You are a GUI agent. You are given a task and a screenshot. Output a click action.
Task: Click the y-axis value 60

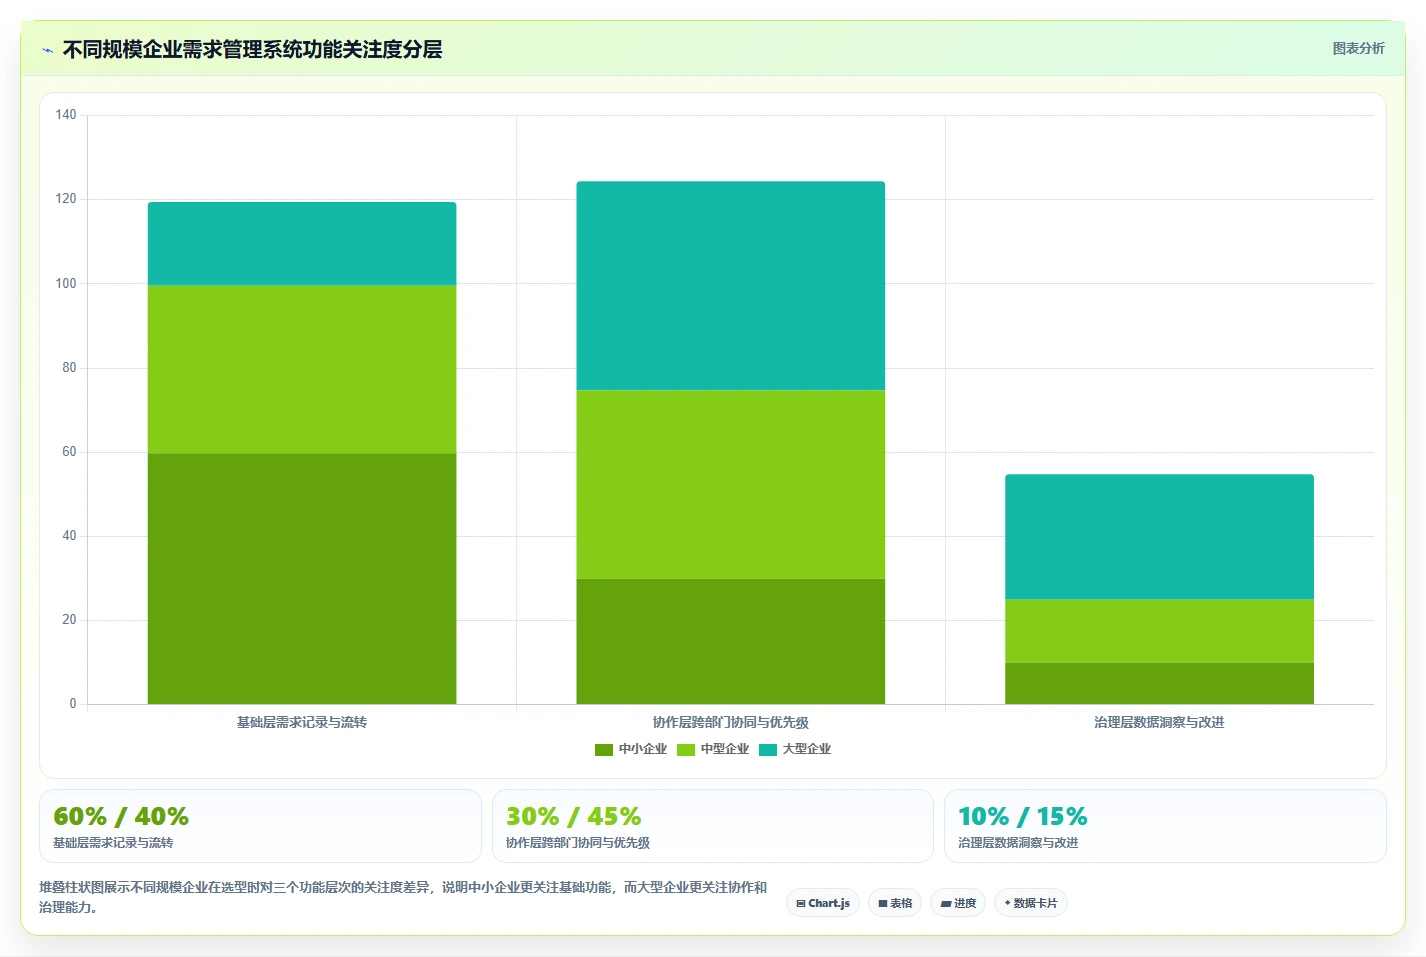[x=69, y=452]
